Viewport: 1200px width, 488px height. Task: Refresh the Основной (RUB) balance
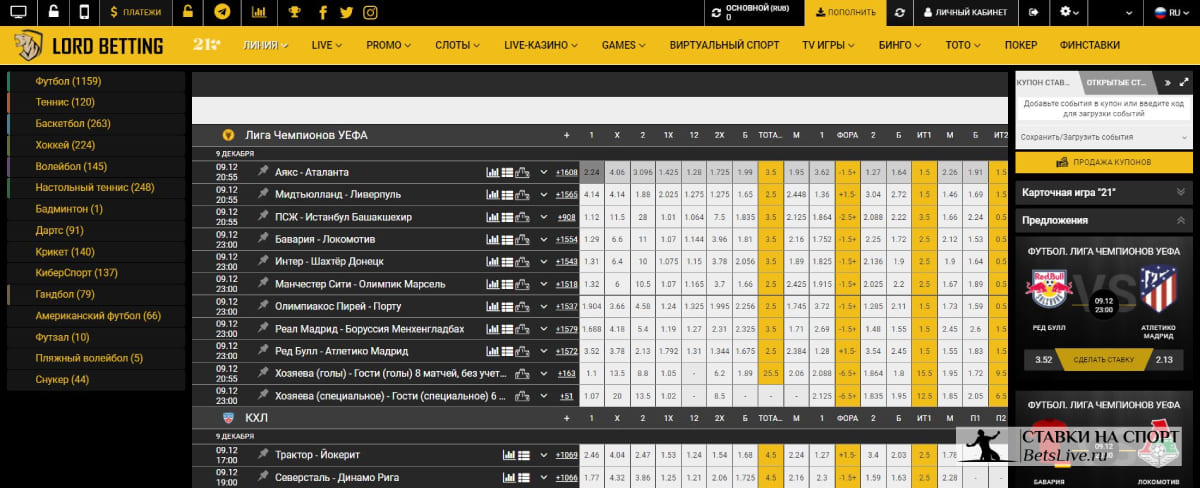tap(716, 12)
